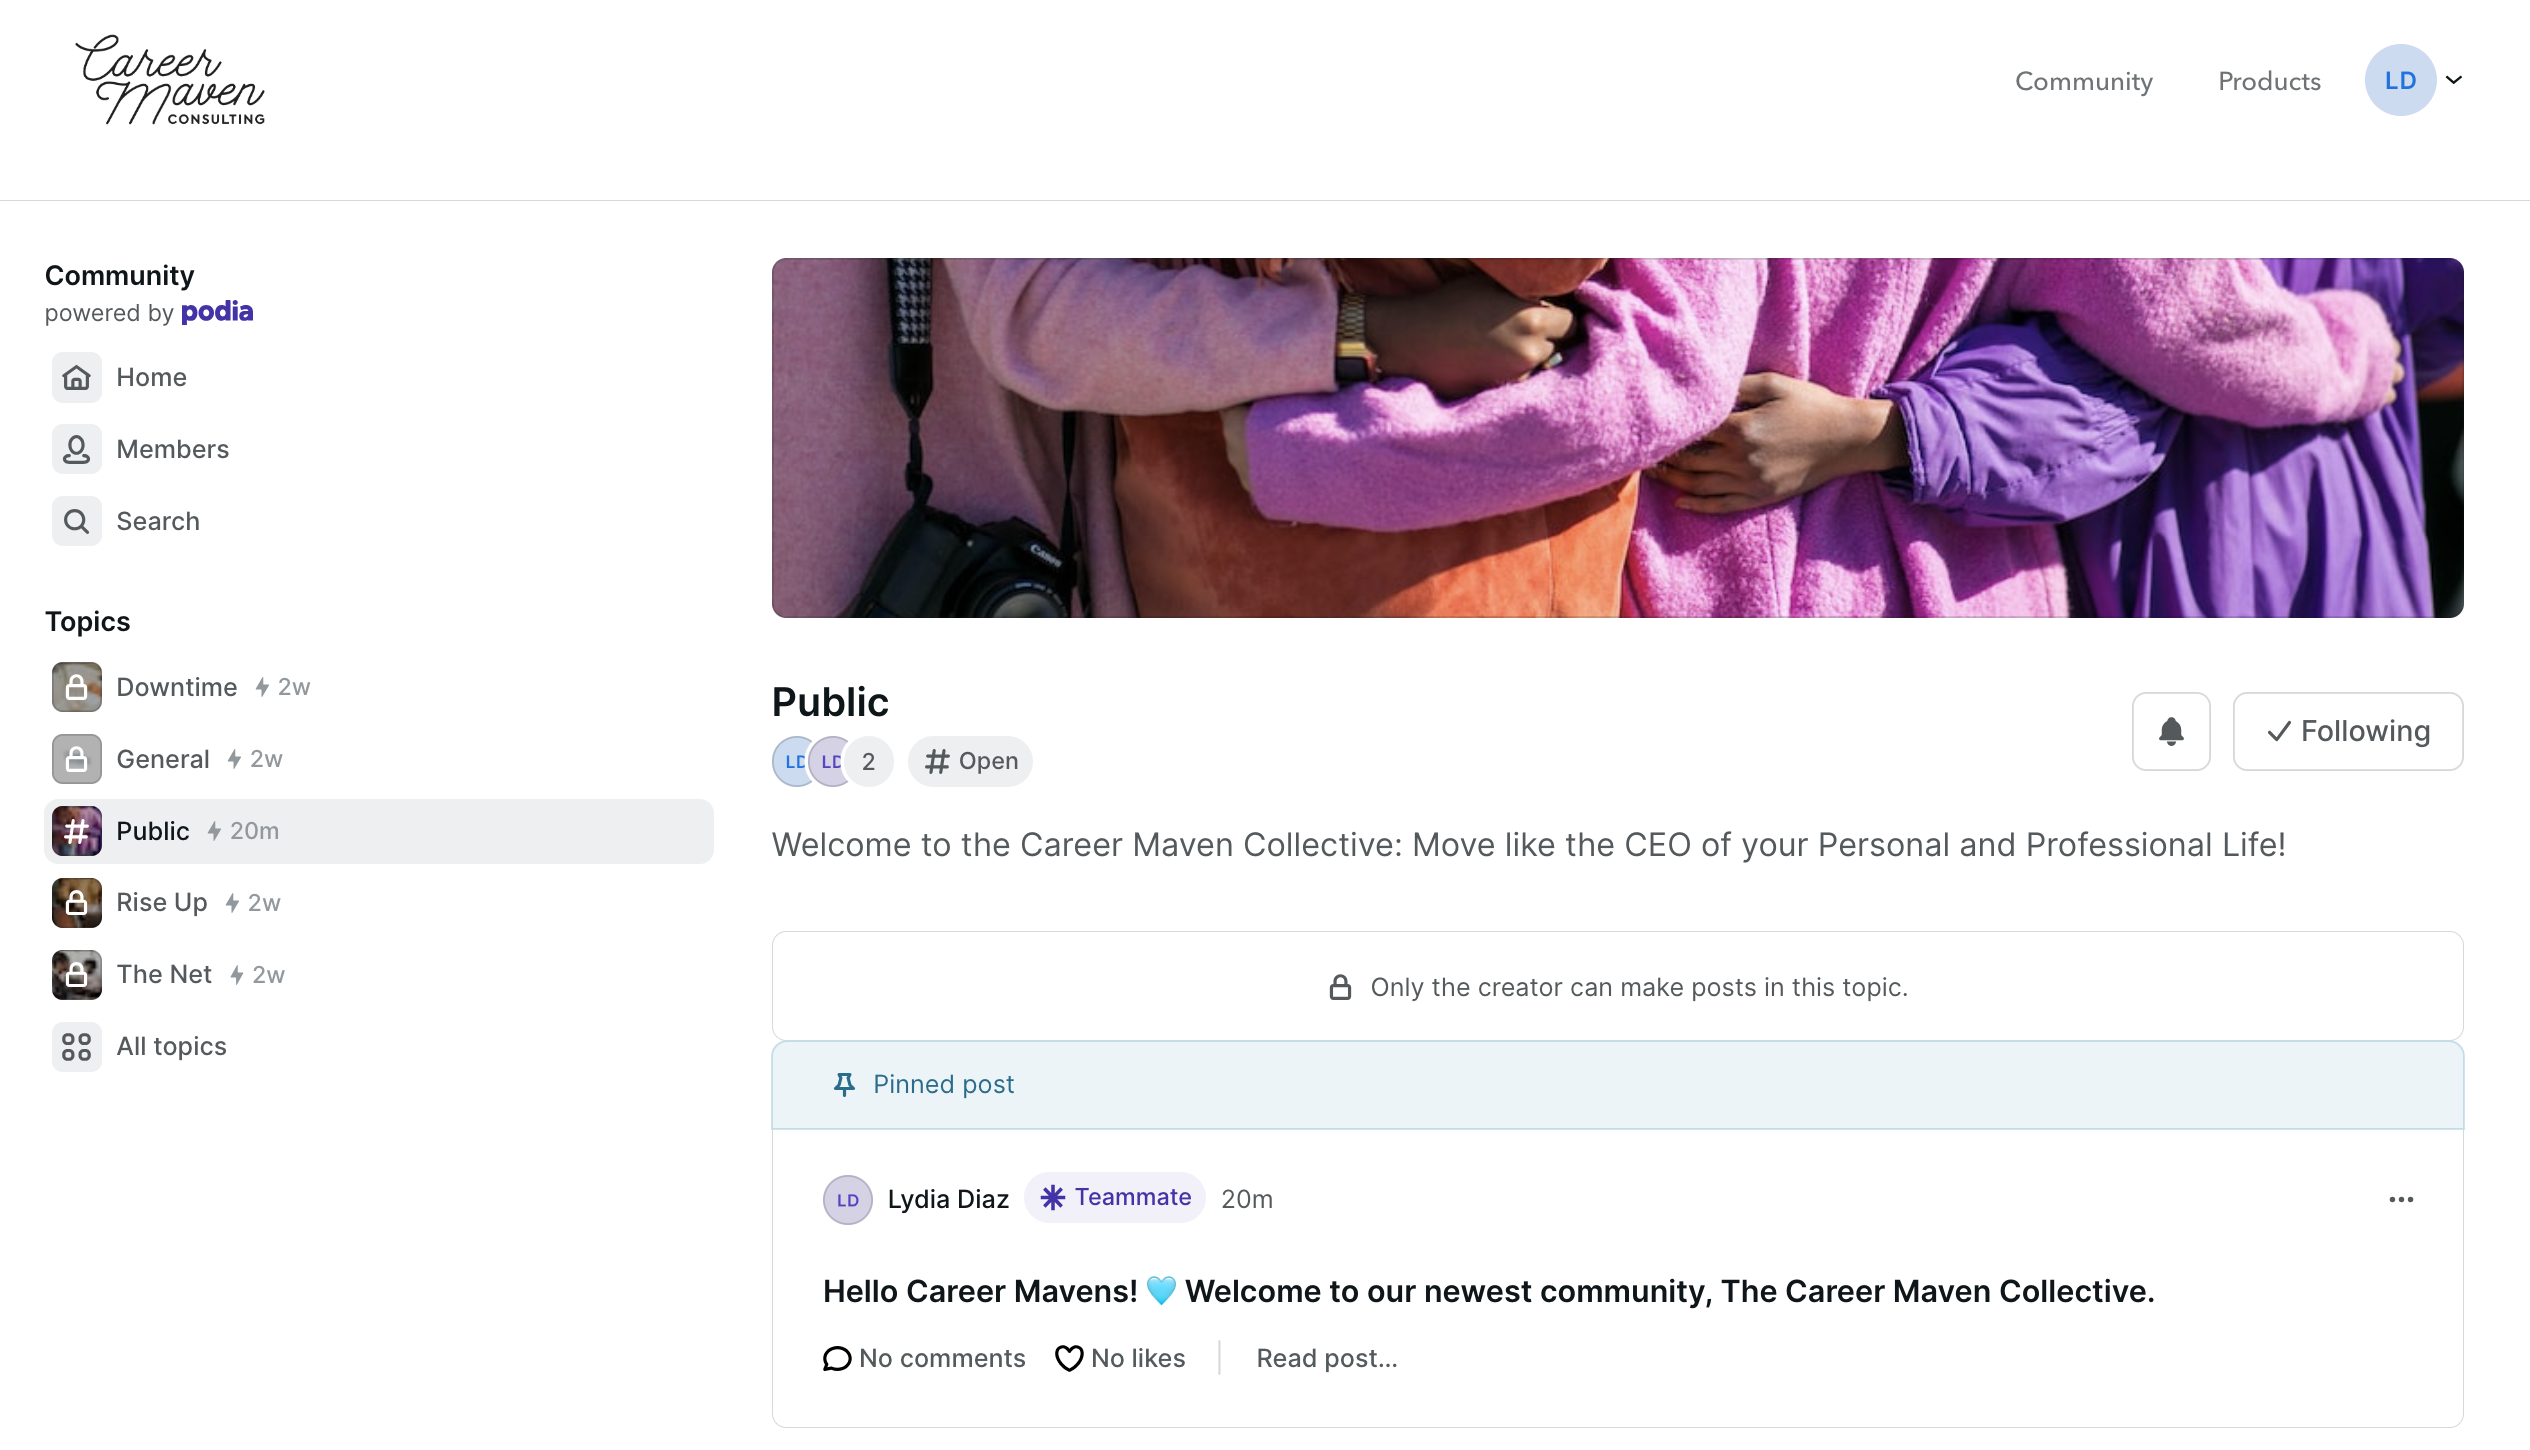Click the Career Maven Consulting logo

click(x=170, y=82)
